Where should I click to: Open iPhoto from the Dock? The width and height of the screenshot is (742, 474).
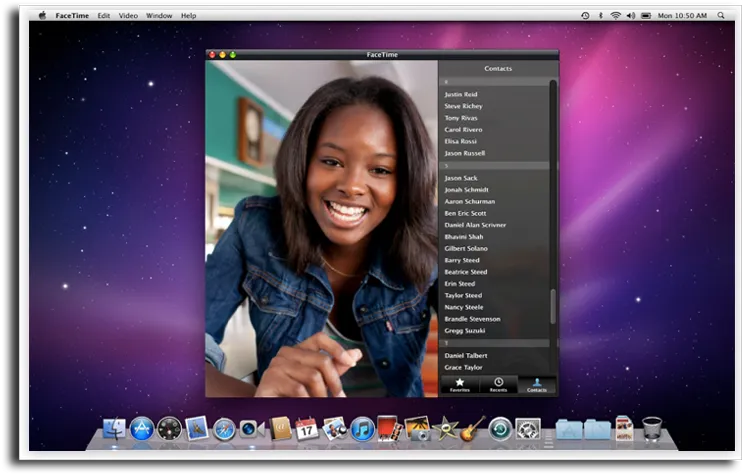click(x=417, y=429)
